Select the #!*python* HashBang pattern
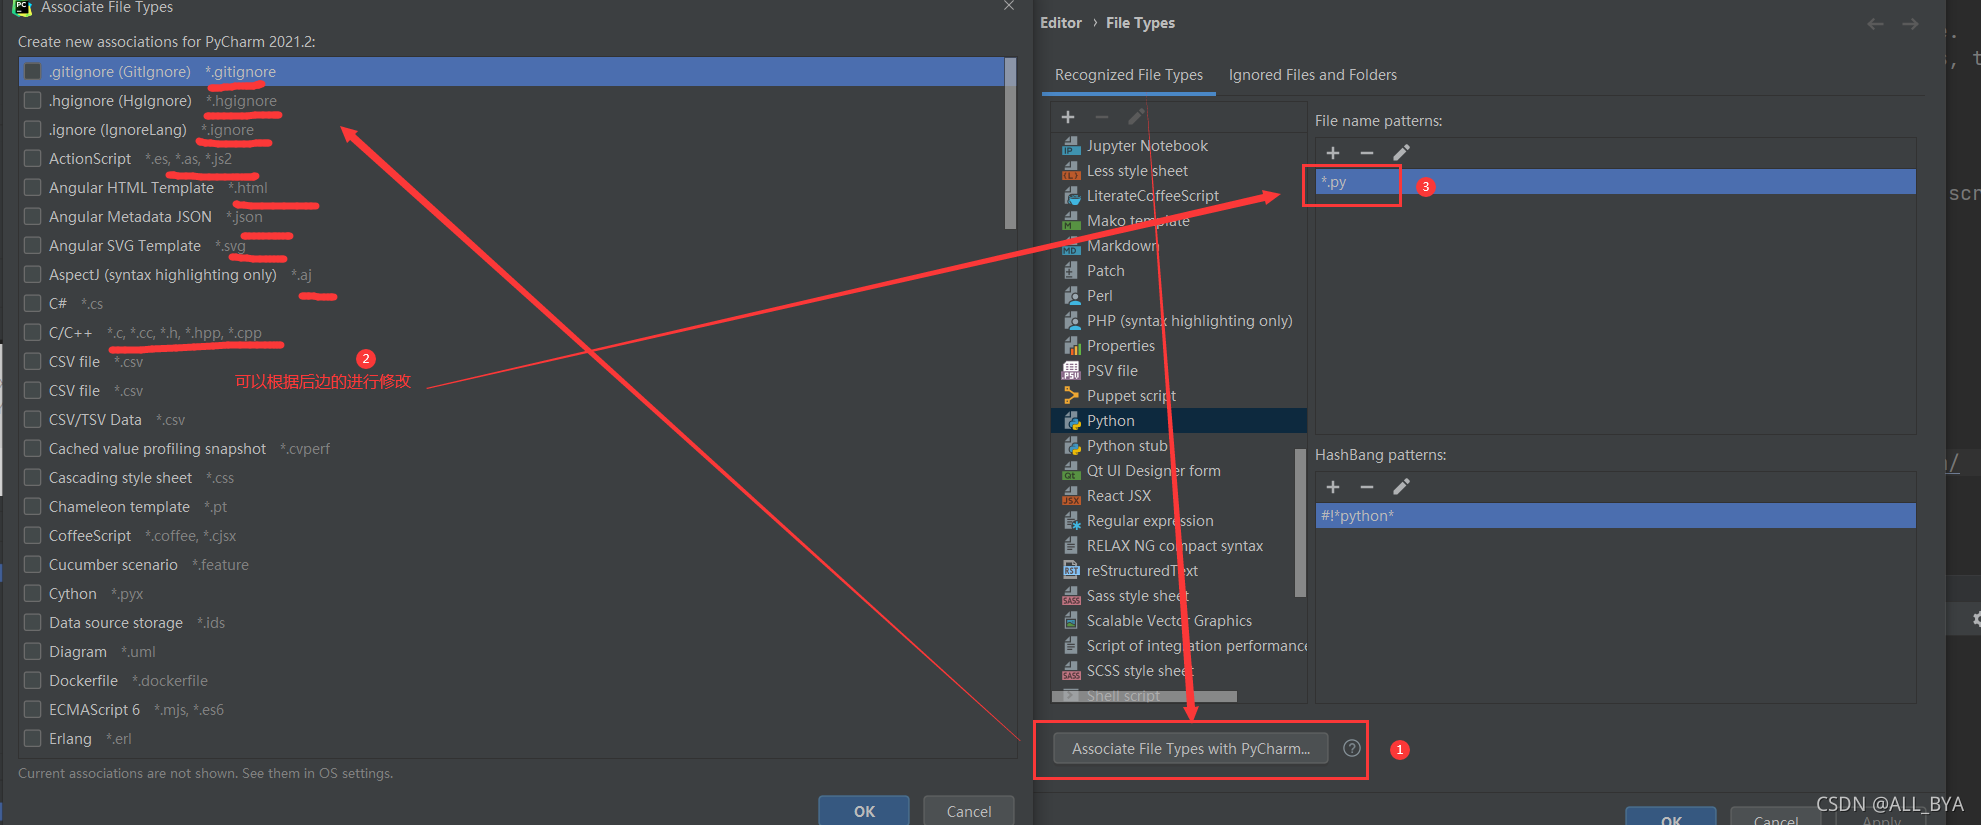 1615,516
